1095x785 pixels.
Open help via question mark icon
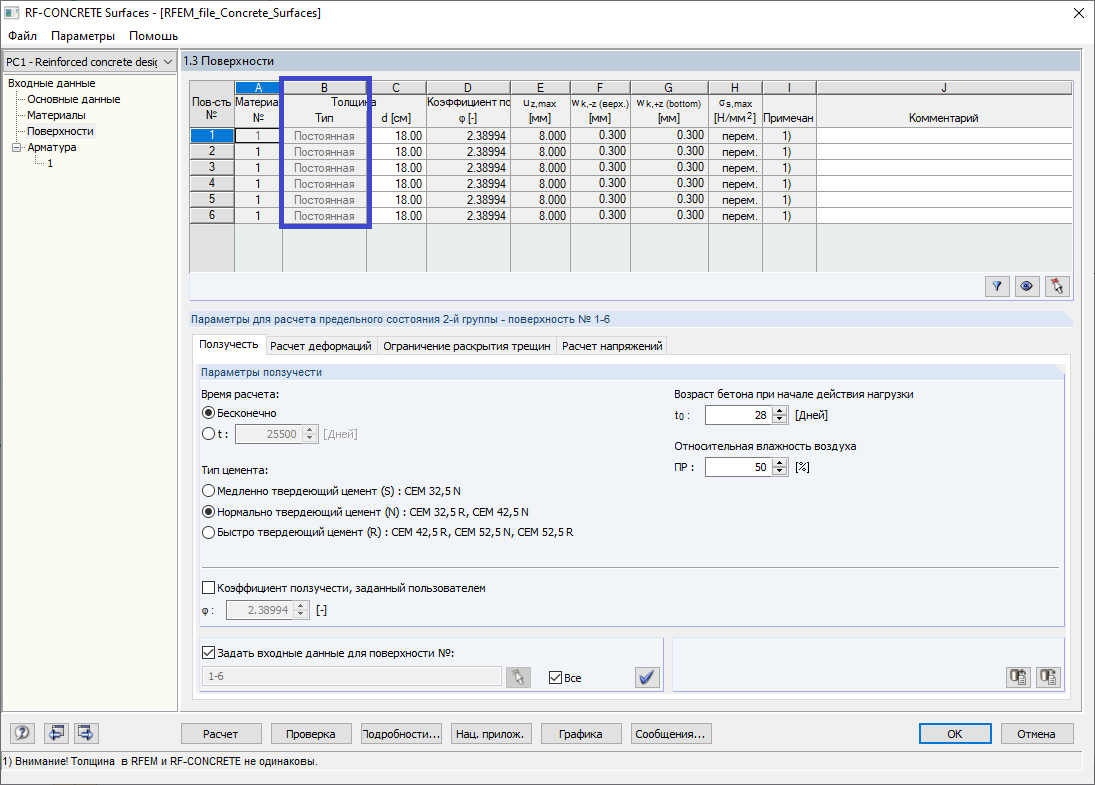(22, 733)
